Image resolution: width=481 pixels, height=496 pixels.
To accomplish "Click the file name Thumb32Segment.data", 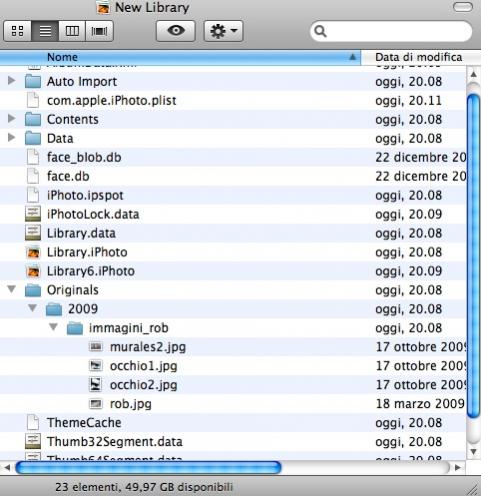I will pos(115,442).
